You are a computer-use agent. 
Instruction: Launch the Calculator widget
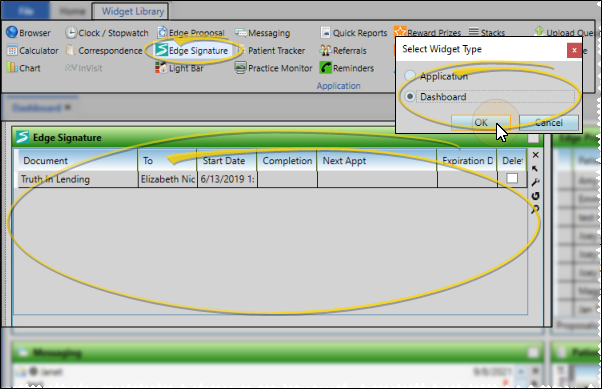point(33,50)
